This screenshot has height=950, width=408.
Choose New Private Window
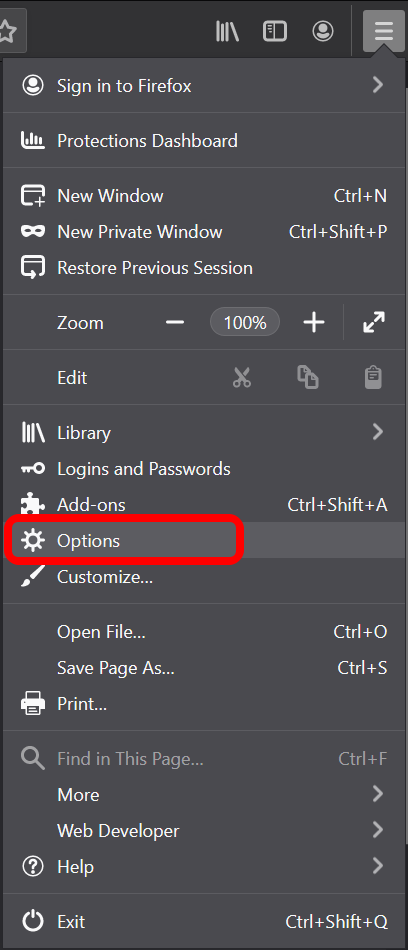[204, 231]
